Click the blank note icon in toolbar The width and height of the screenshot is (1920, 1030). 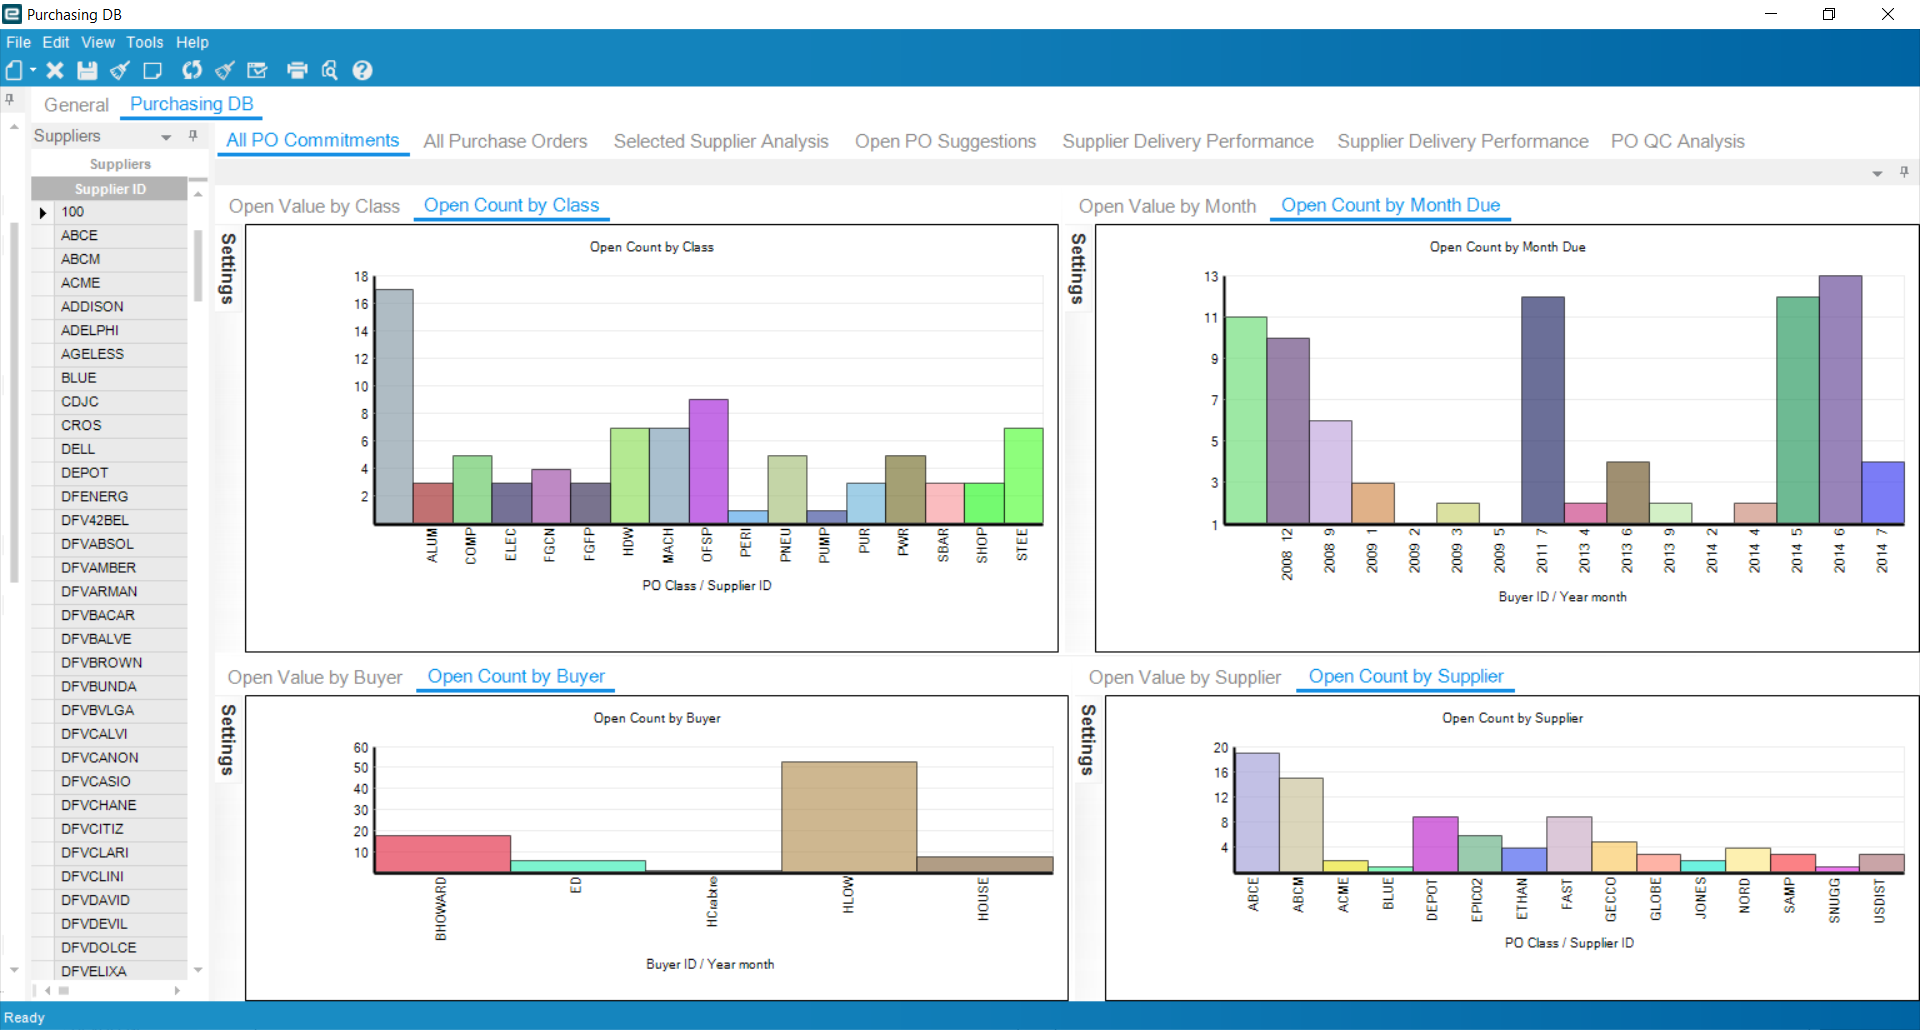click(152, 70)
